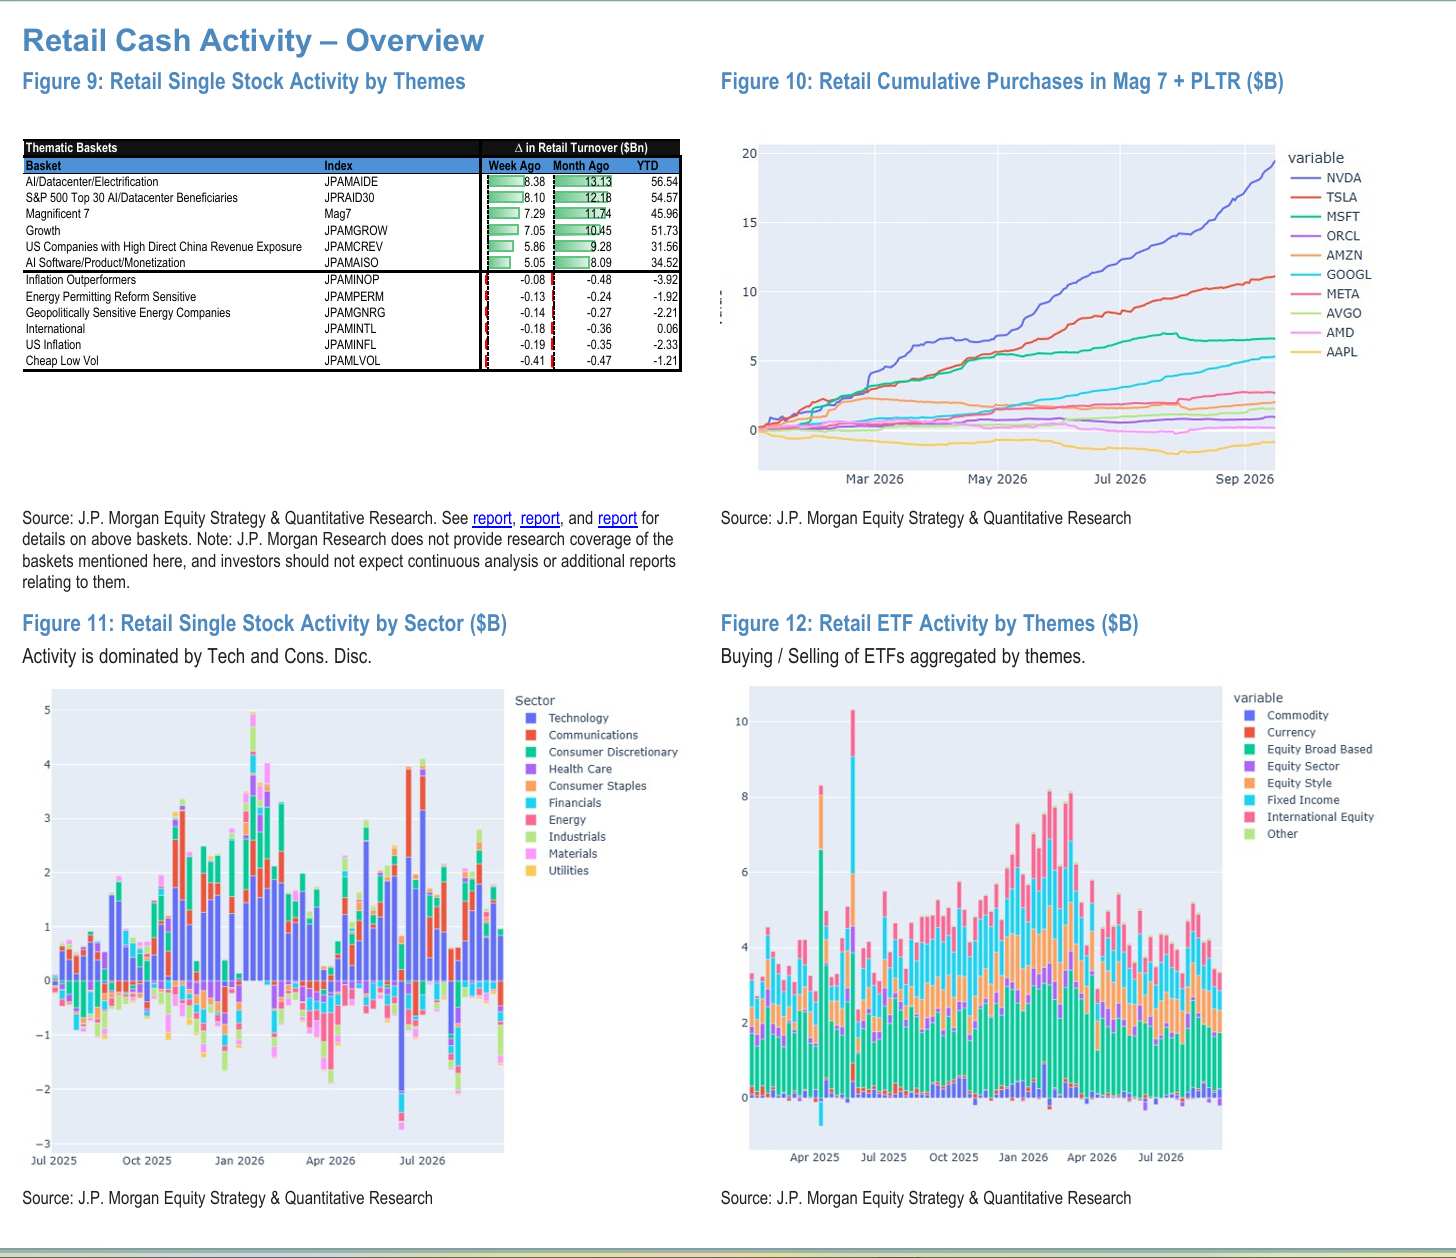This screenshot has height=1258, width=1456.
Task: Click the Communications sector color swatch
Action: [x=531, y=735]
